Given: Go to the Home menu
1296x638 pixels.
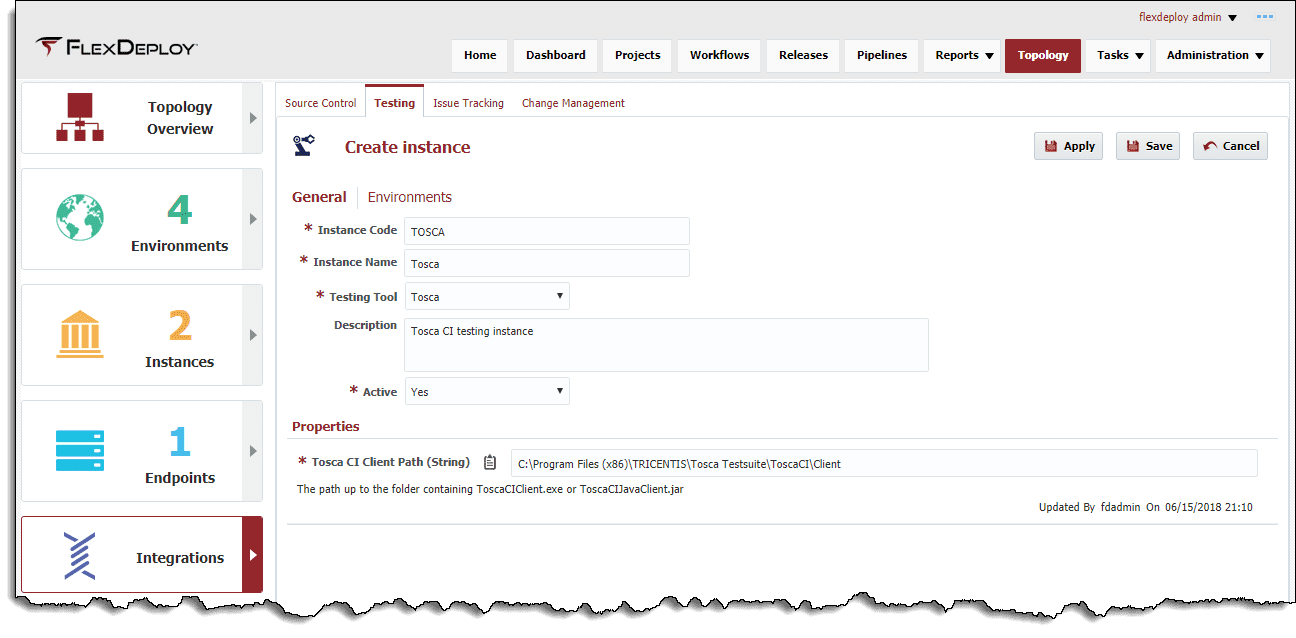Looking at the screenshot, I should (480, 55).
